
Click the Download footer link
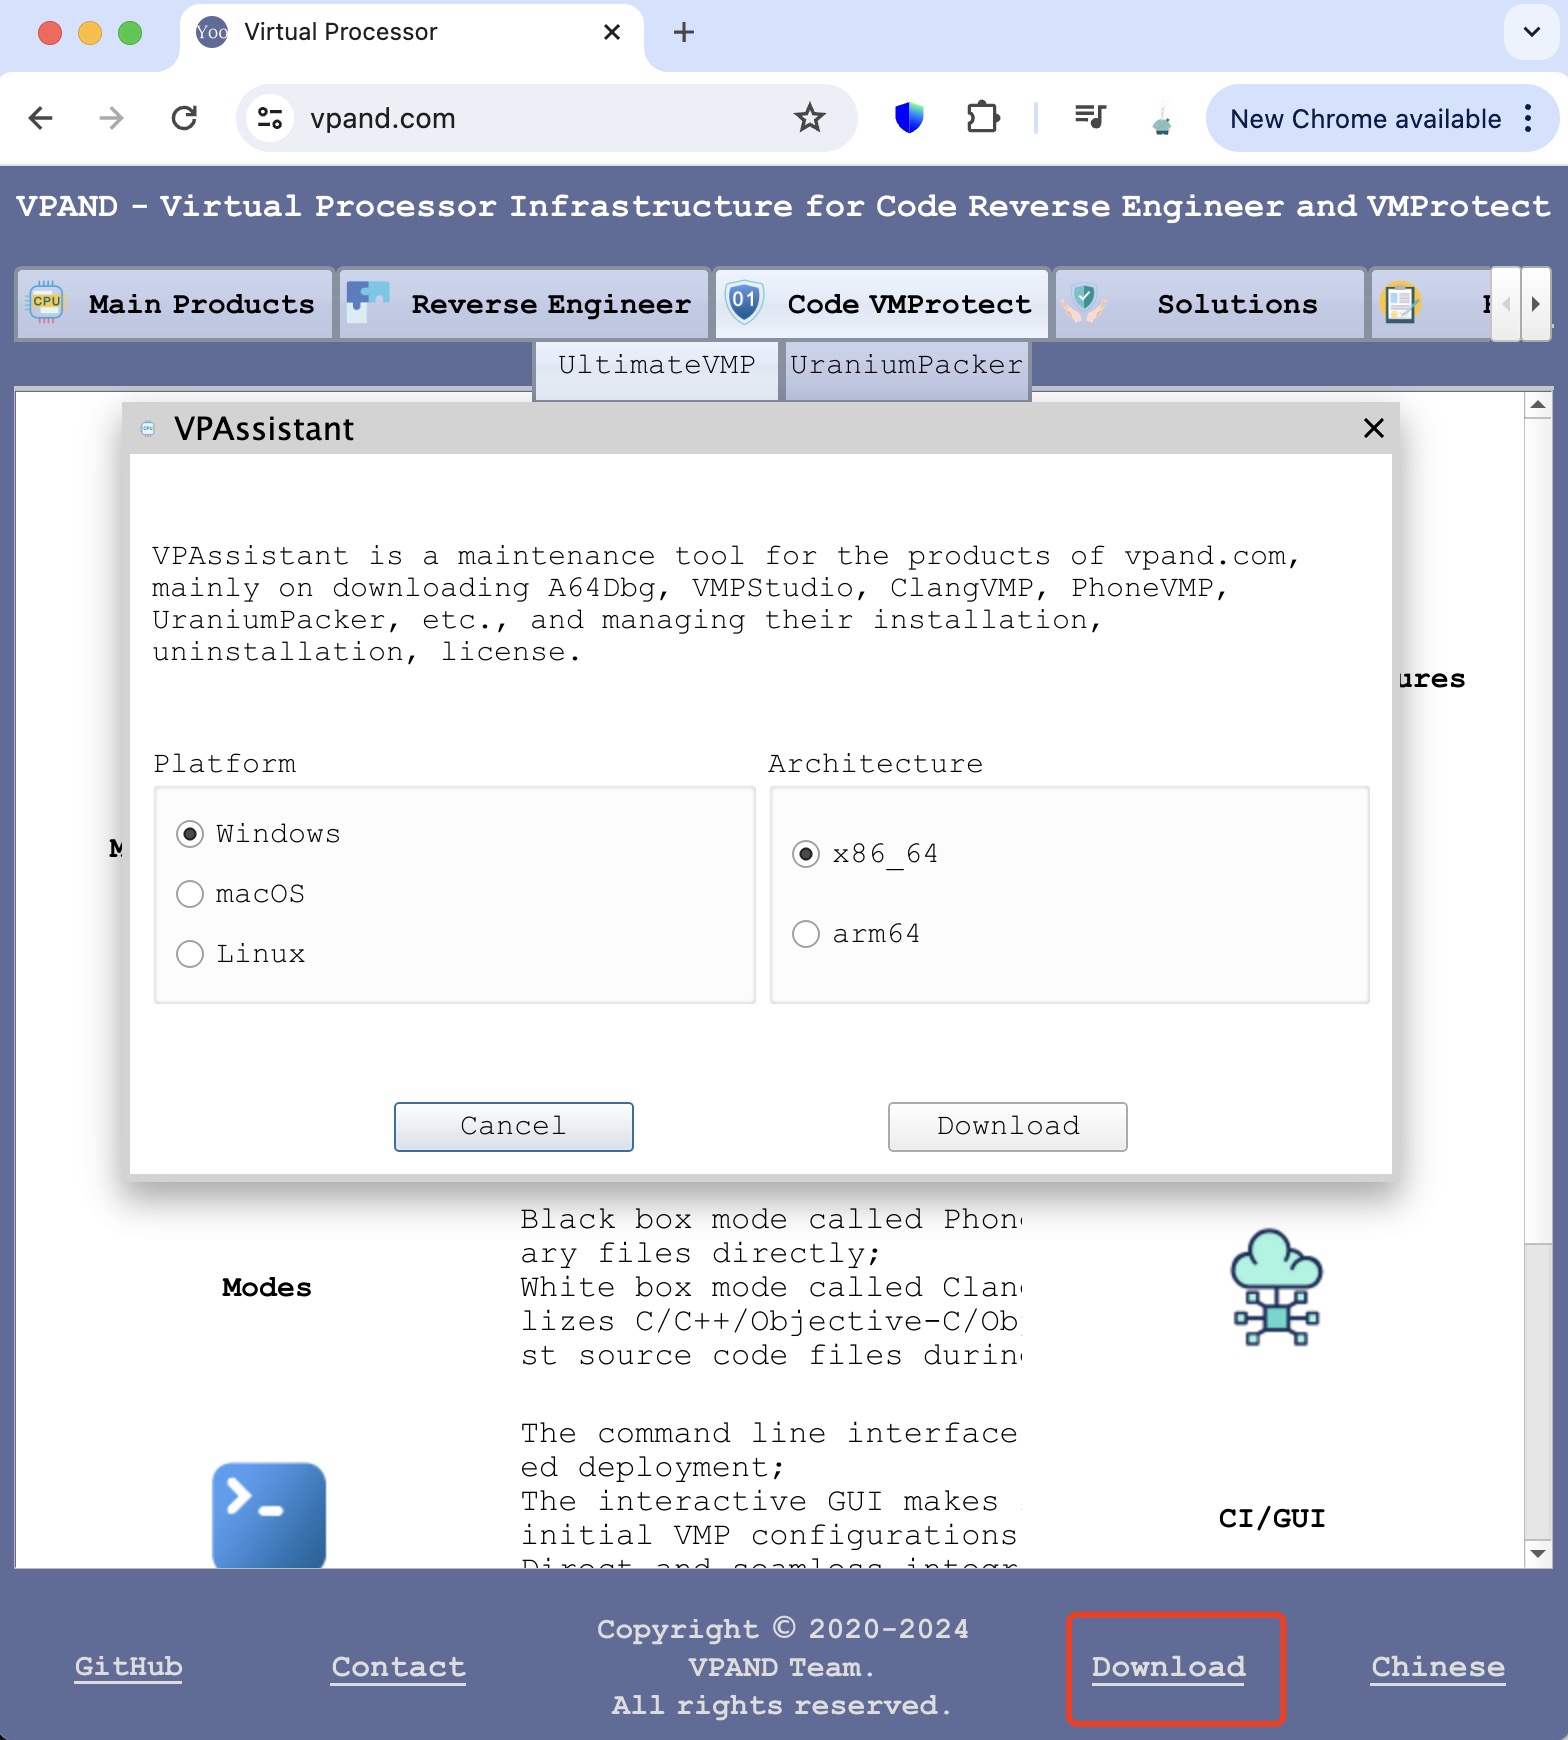1168,1666
